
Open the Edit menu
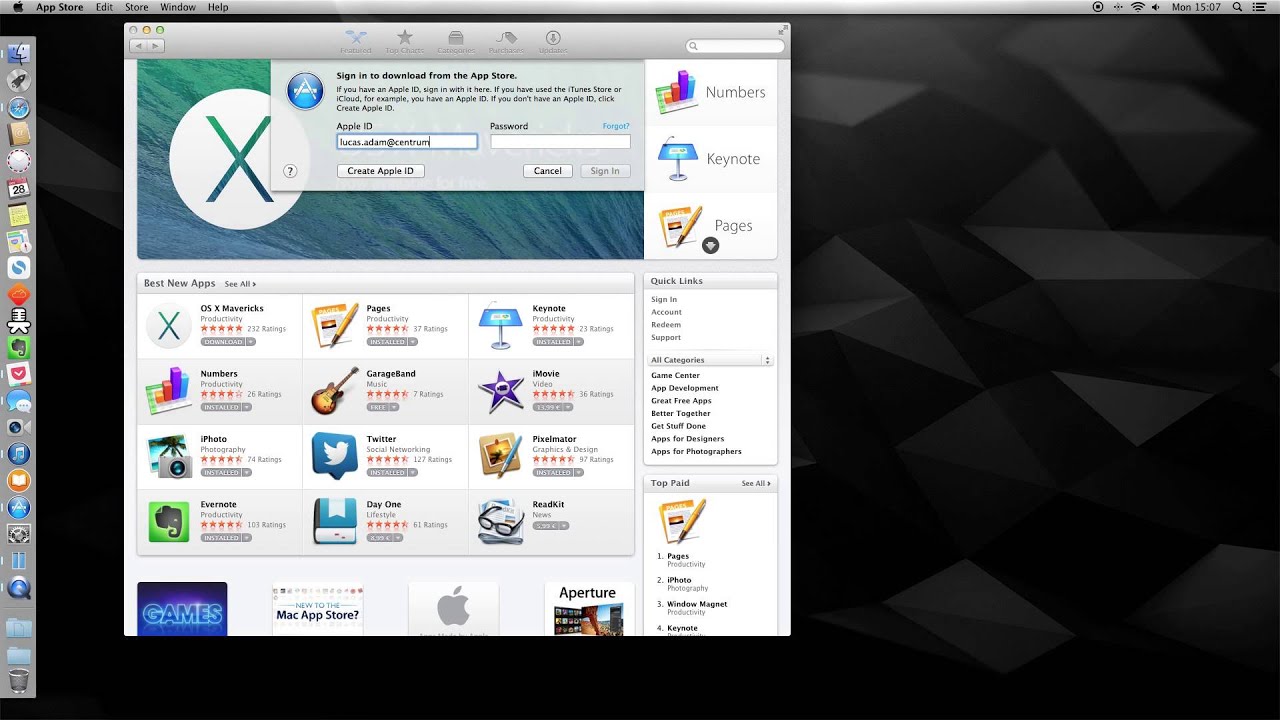pyautogui.click(x=104, y=7)
